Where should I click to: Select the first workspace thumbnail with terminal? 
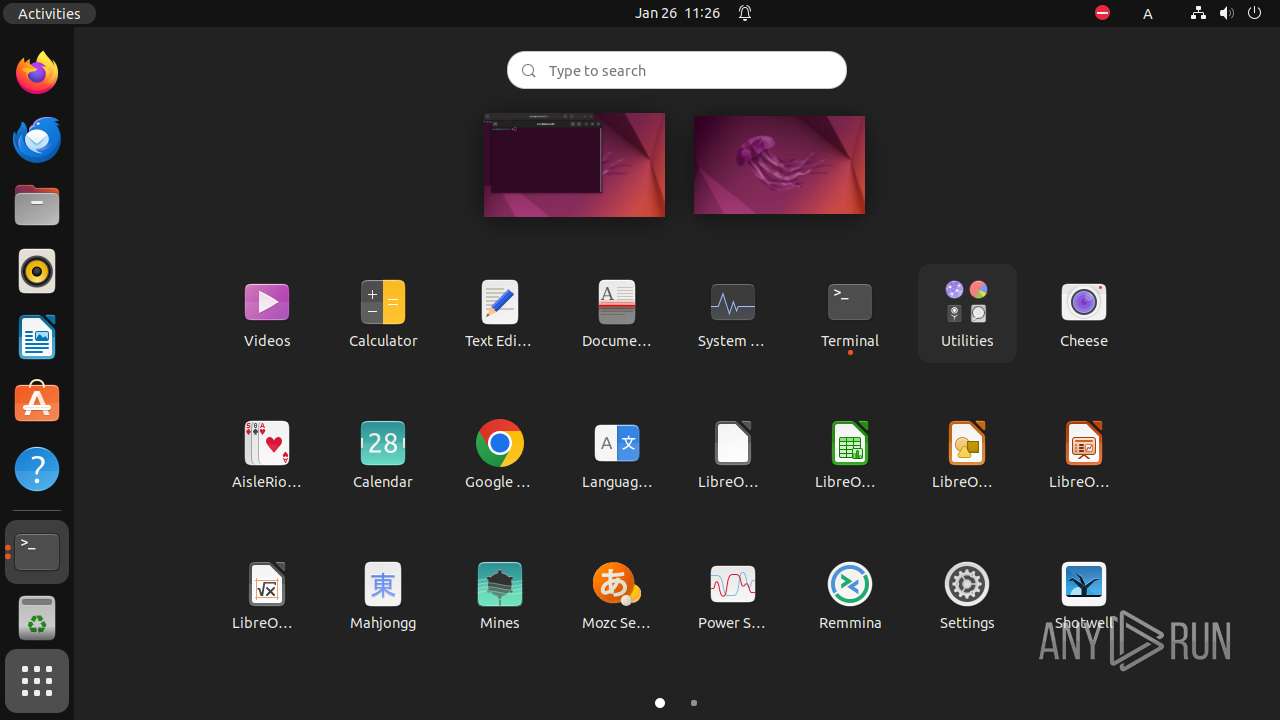574,165
